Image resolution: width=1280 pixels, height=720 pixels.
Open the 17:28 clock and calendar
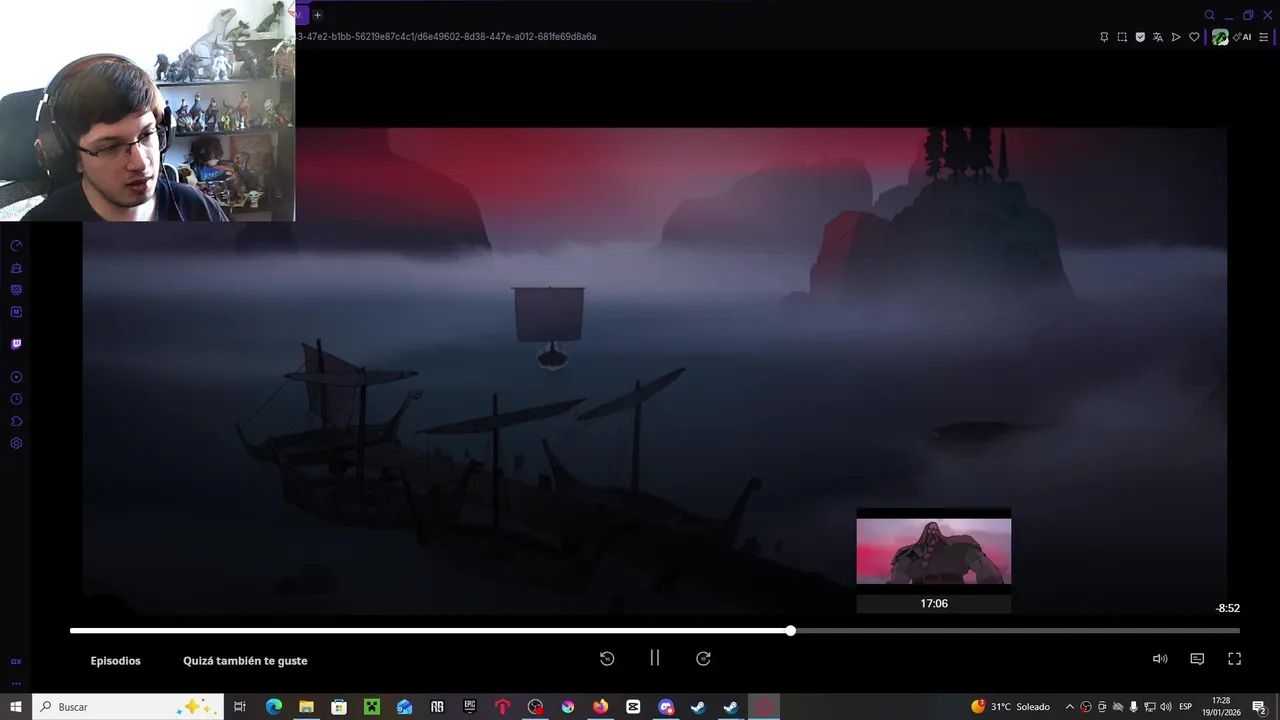pos(1221,707)
